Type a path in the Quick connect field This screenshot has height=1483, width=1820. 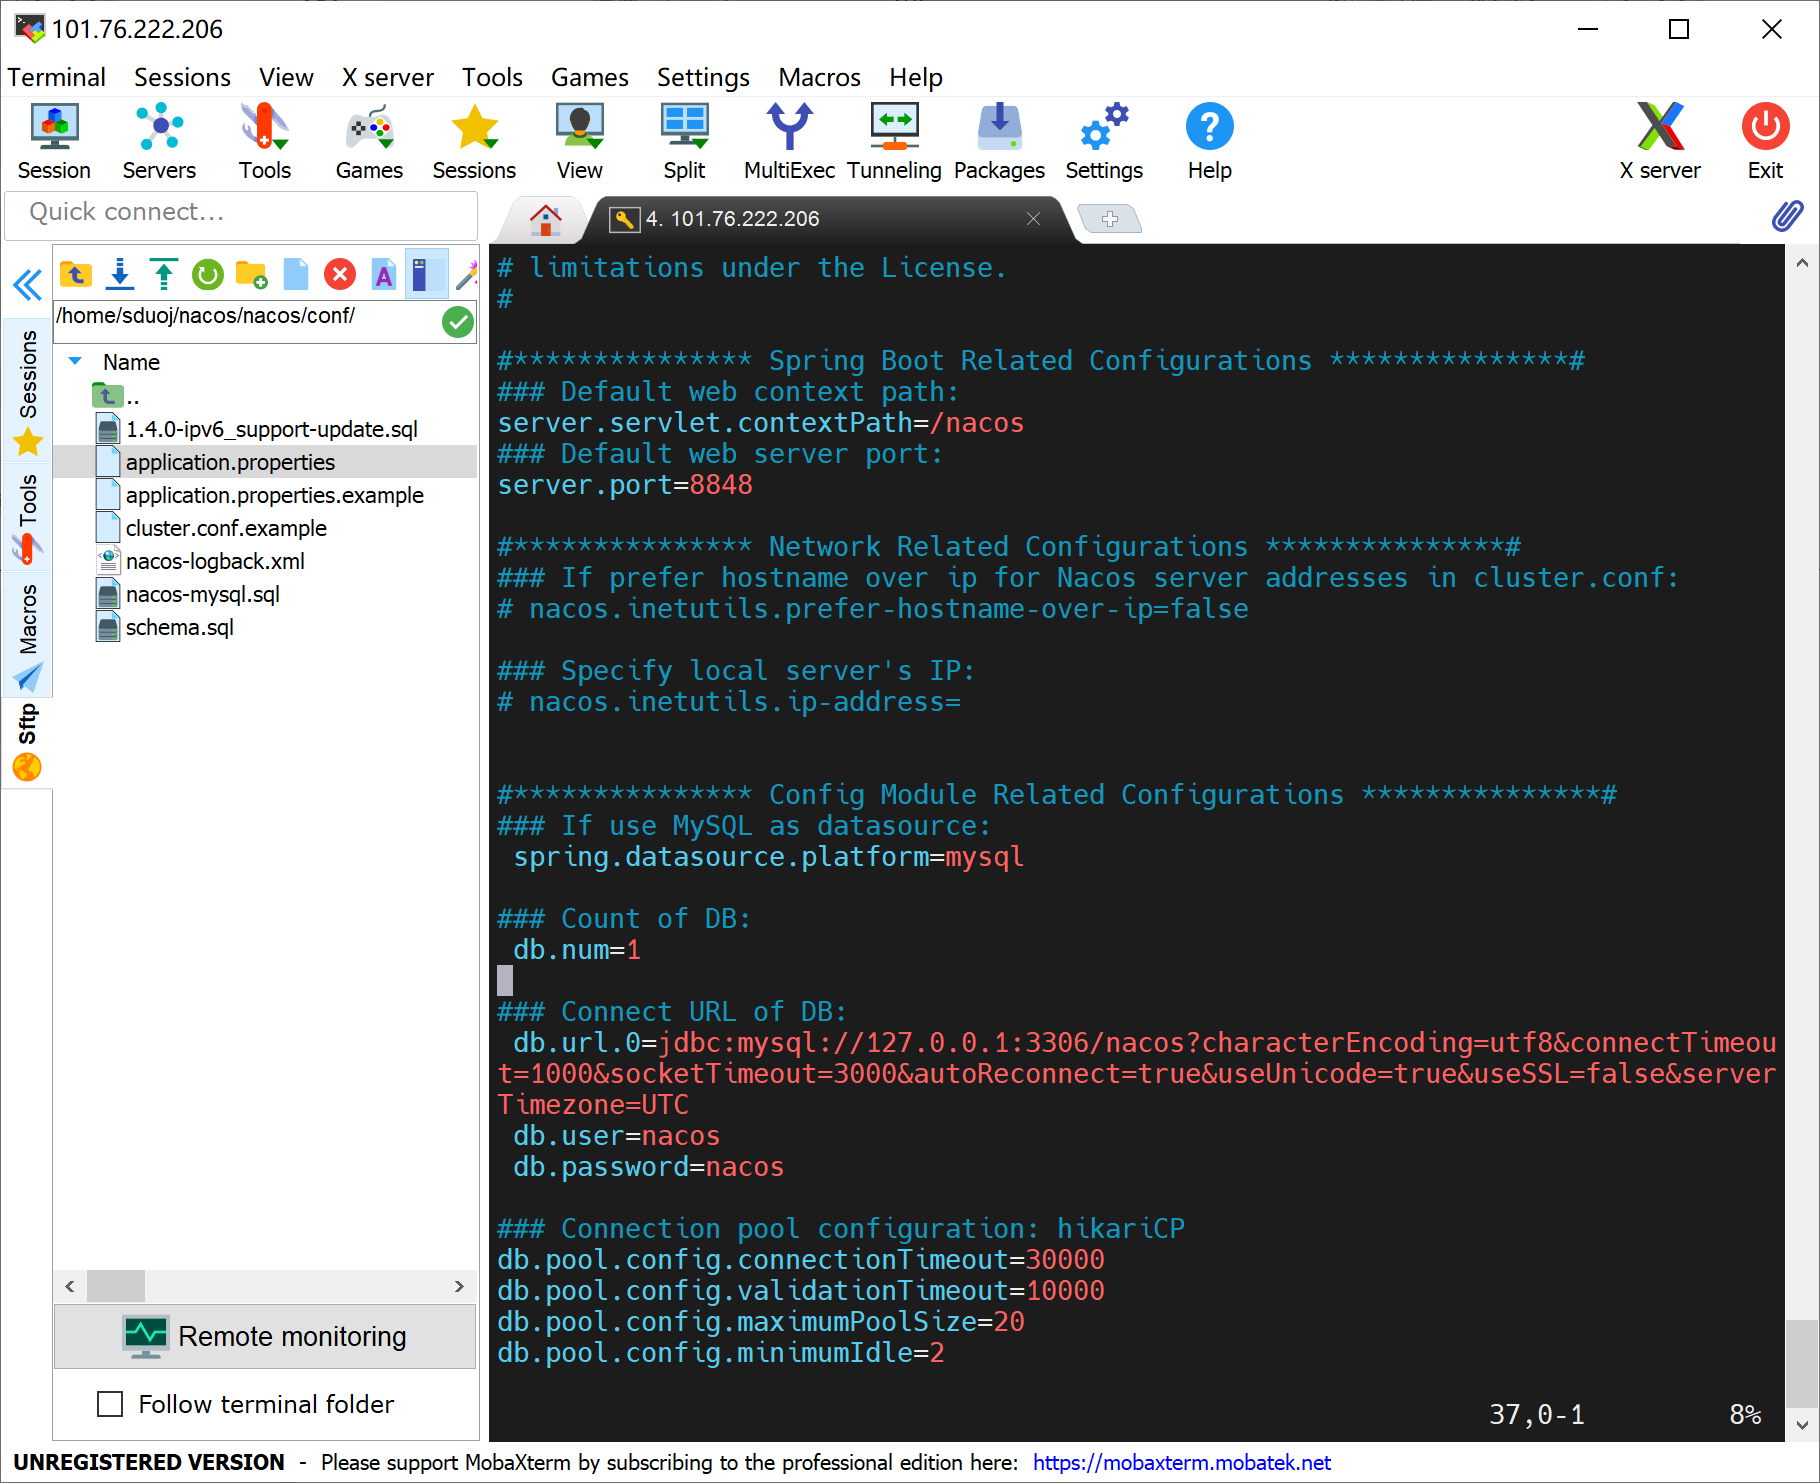[x=240, y=213]
